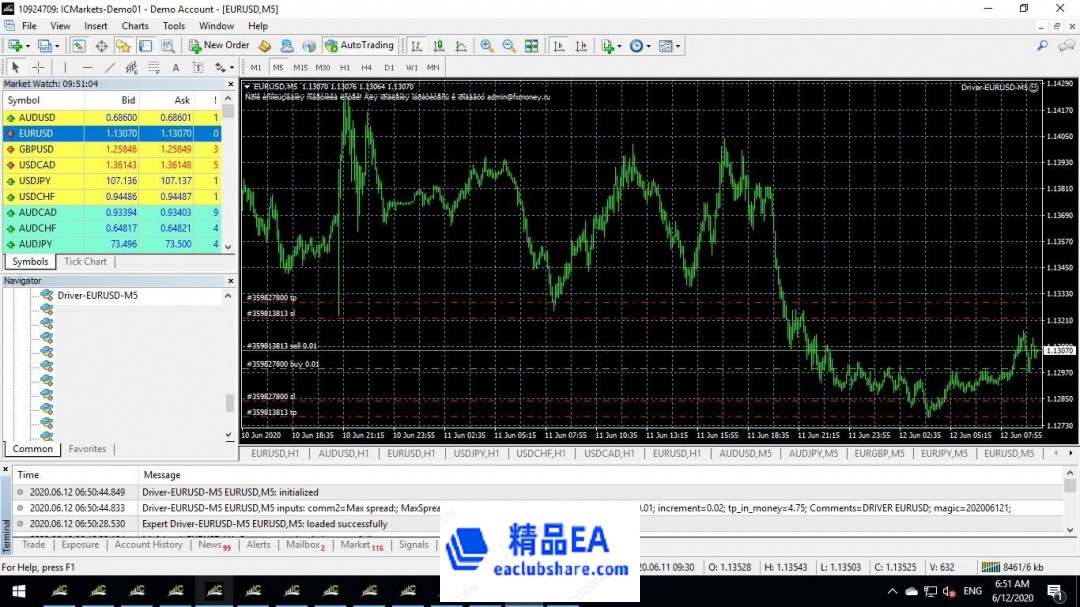Open the Charts menu
Viewport: 1080px width, 607px height.
pyautogui.click(x=135, y=26)
